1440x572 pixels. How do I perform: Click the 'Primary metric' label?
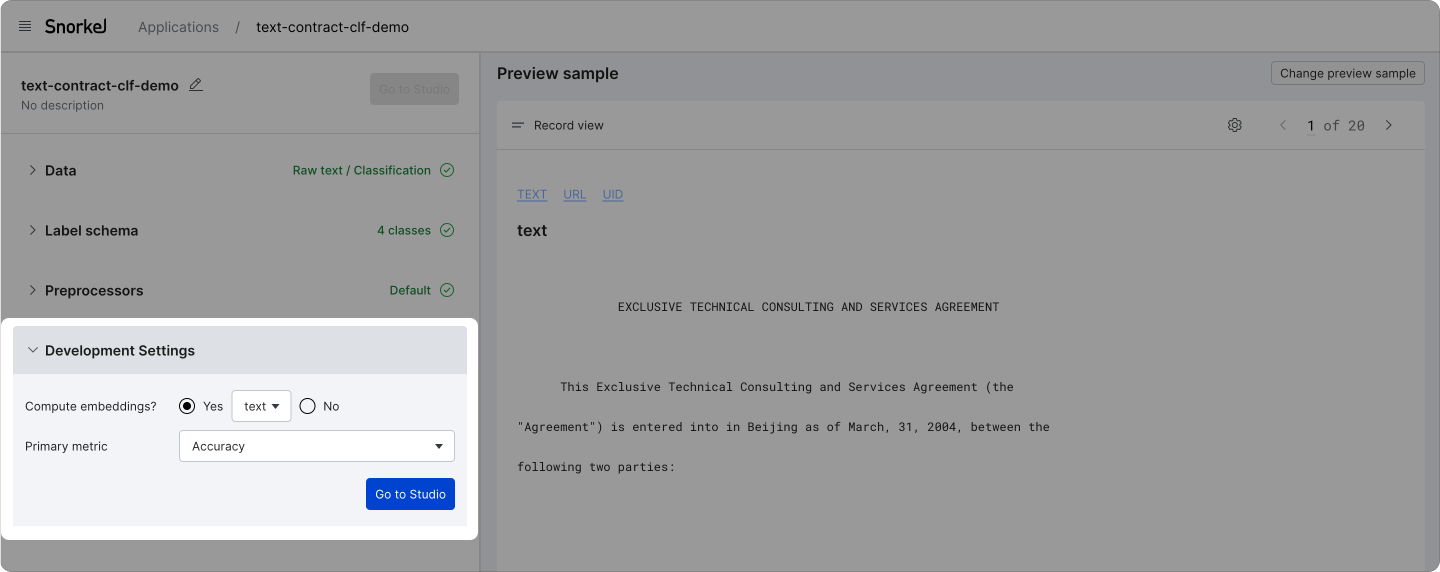pyautogui.click(x=66, y=446)
